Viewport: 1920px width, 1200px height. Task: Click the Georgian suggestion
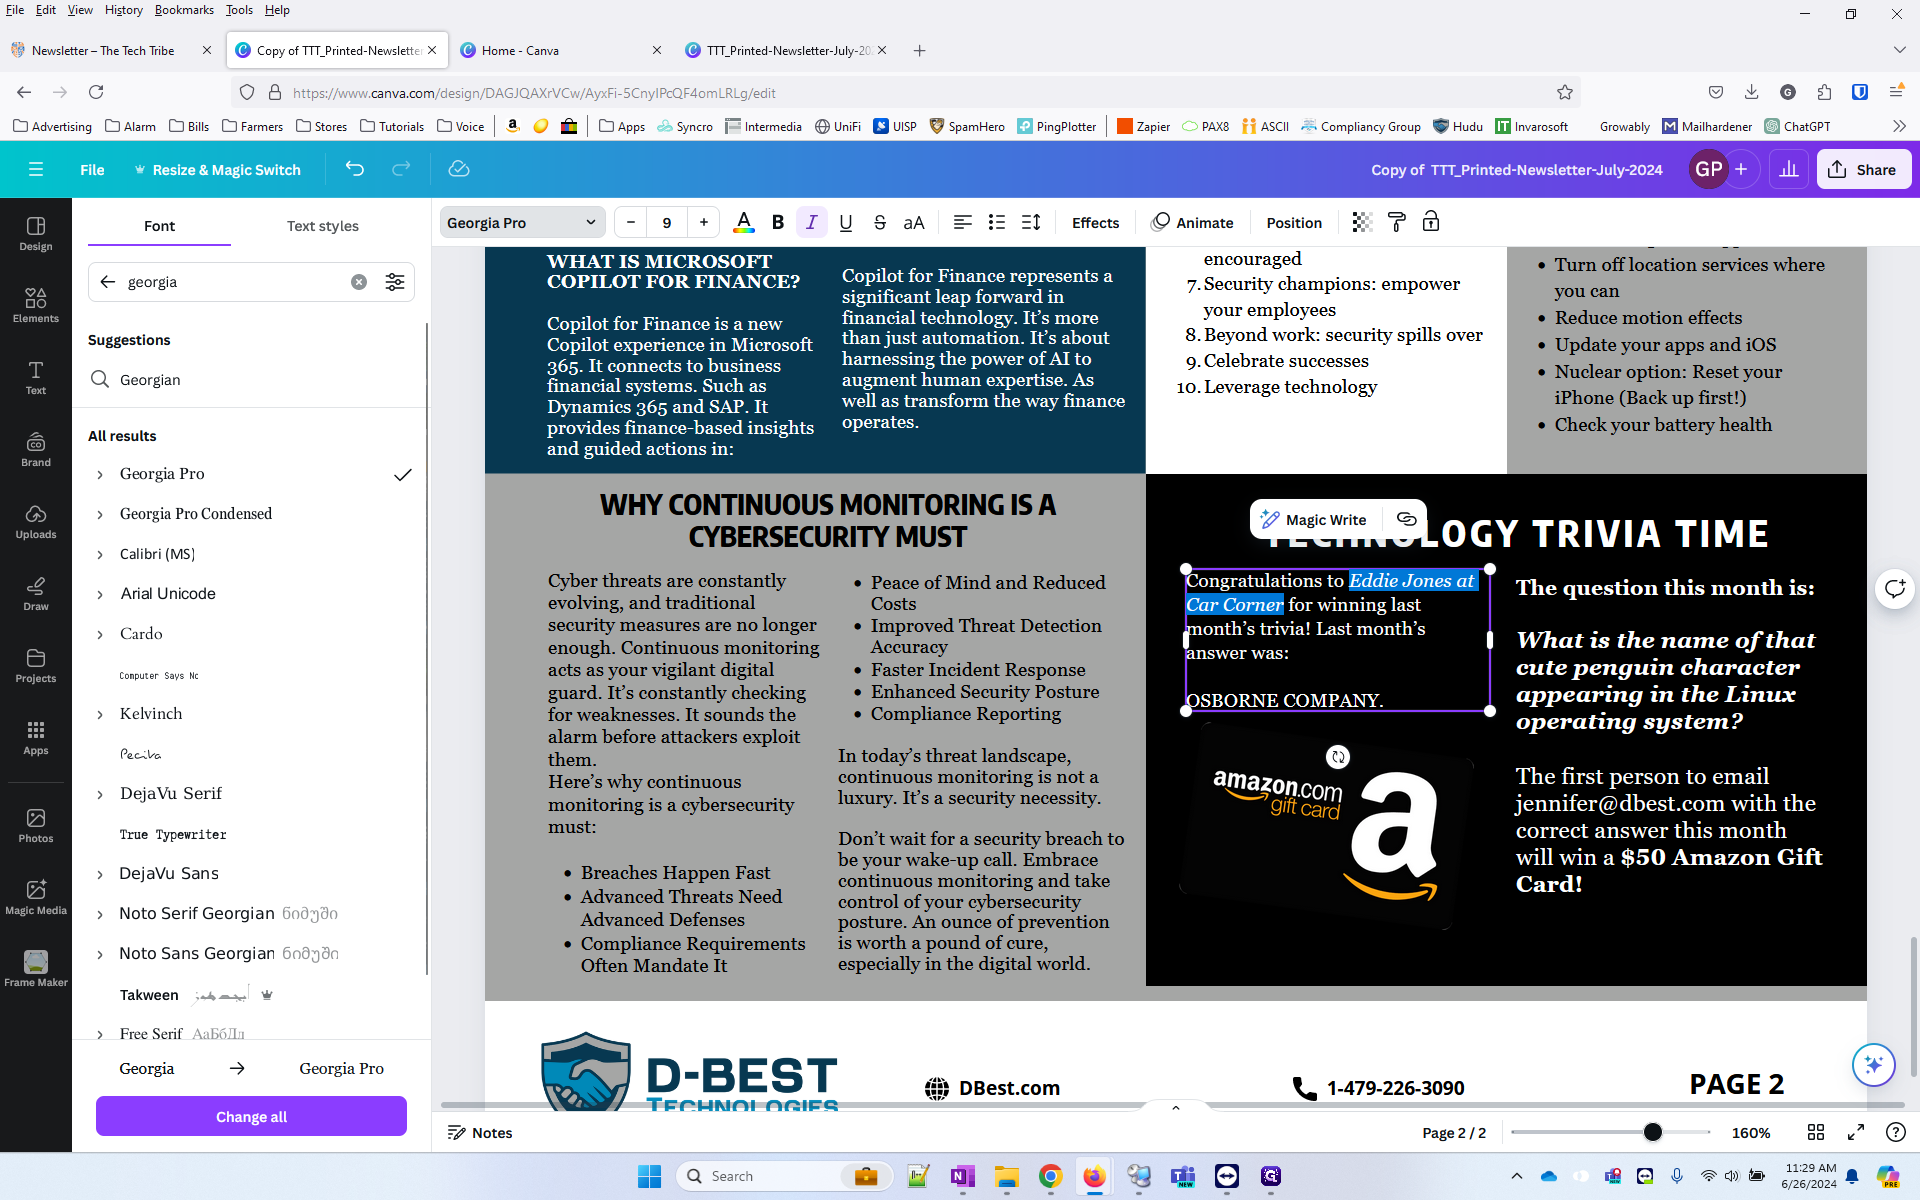coord(150,380)
